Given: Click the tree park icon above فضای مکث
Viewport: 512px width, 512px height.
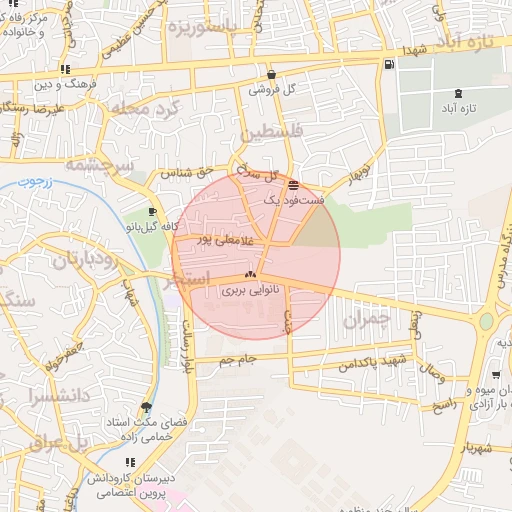Looking at the screenshot, I should coord(146,407).
